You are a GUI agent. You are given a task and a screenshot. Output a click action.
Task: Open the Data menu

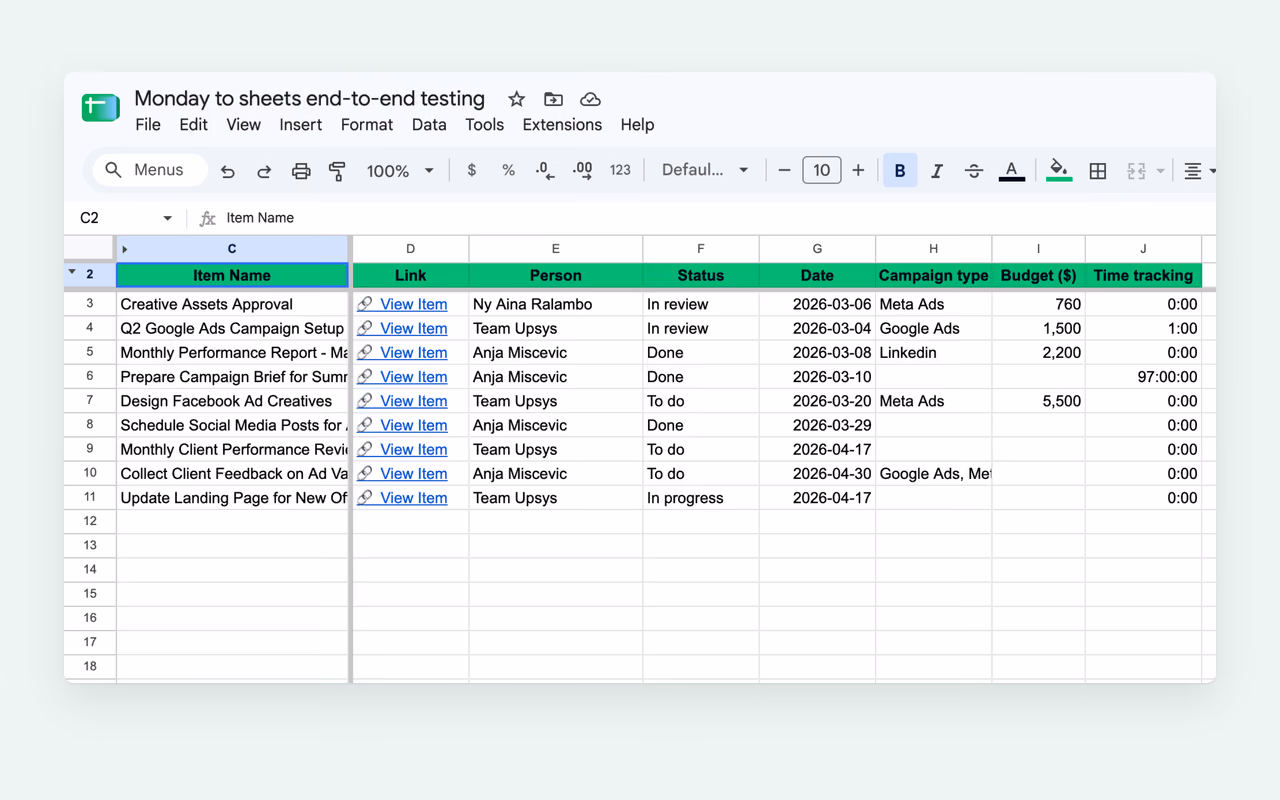(429, 125)
